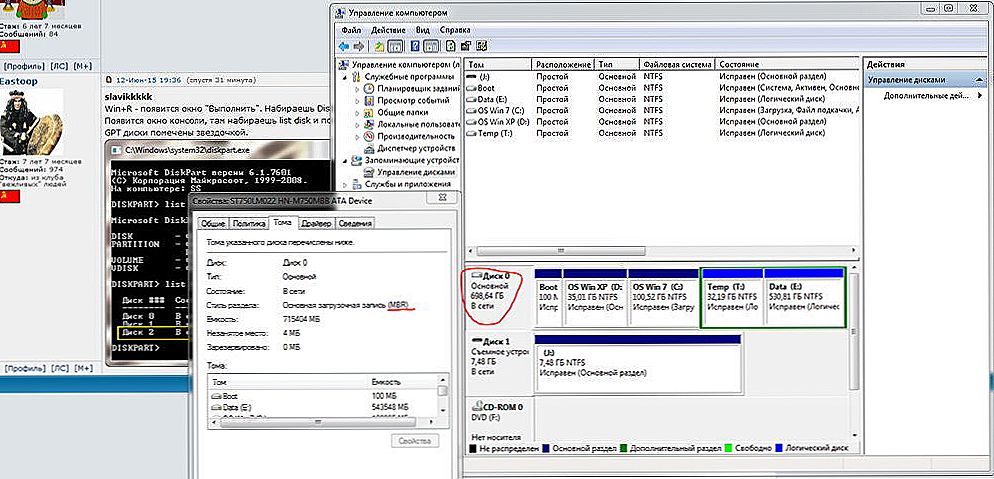The height and width of the screenshot is (479, 994).
Task: Expand the Общие папки tree node
Action: (x=357, y=113)
